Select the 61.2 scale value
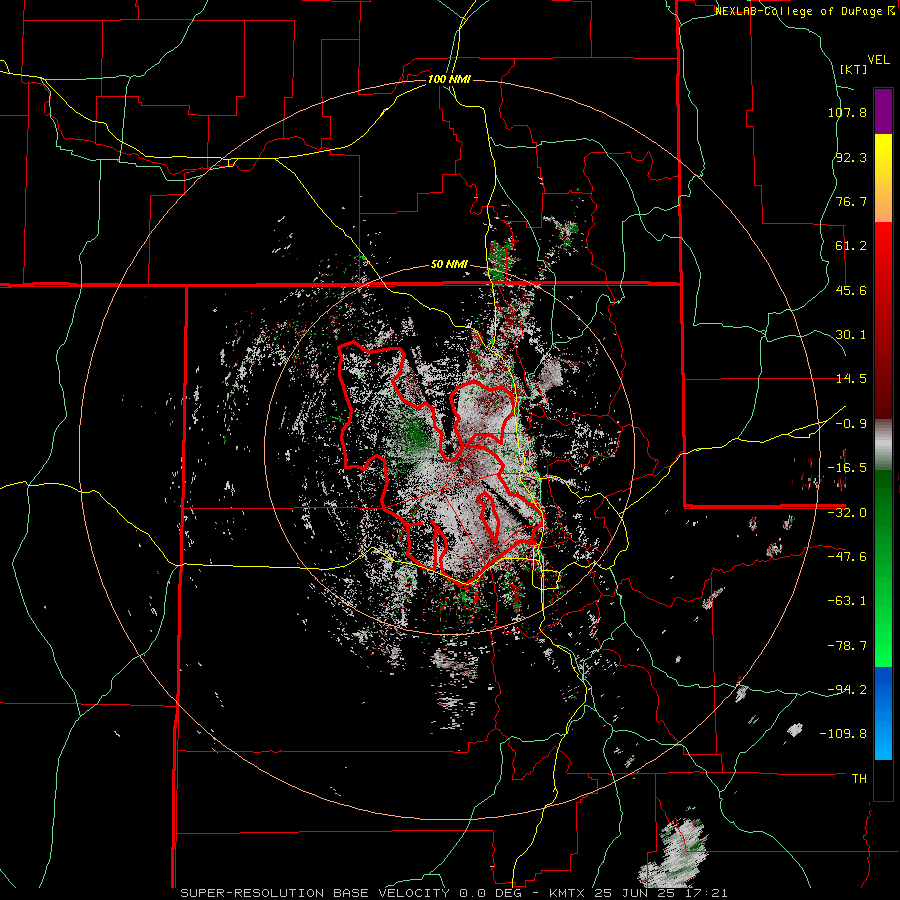The width and height of the screenshot is (900, 900). pos(851,246)
